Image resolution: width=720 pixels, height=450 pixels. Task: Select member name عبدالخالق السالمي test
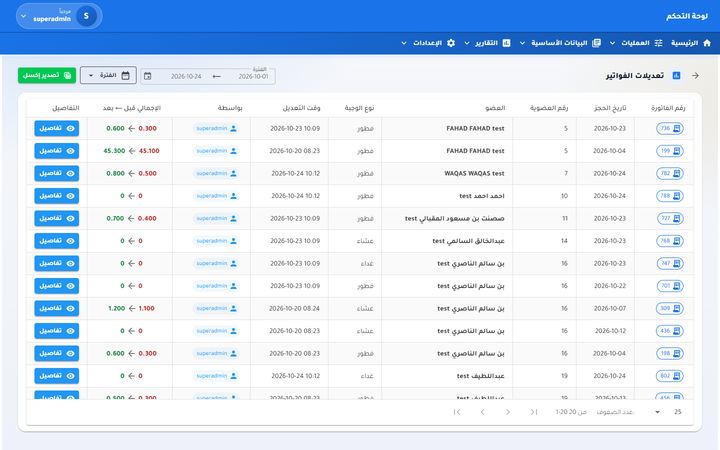click(x=468, y=241)
